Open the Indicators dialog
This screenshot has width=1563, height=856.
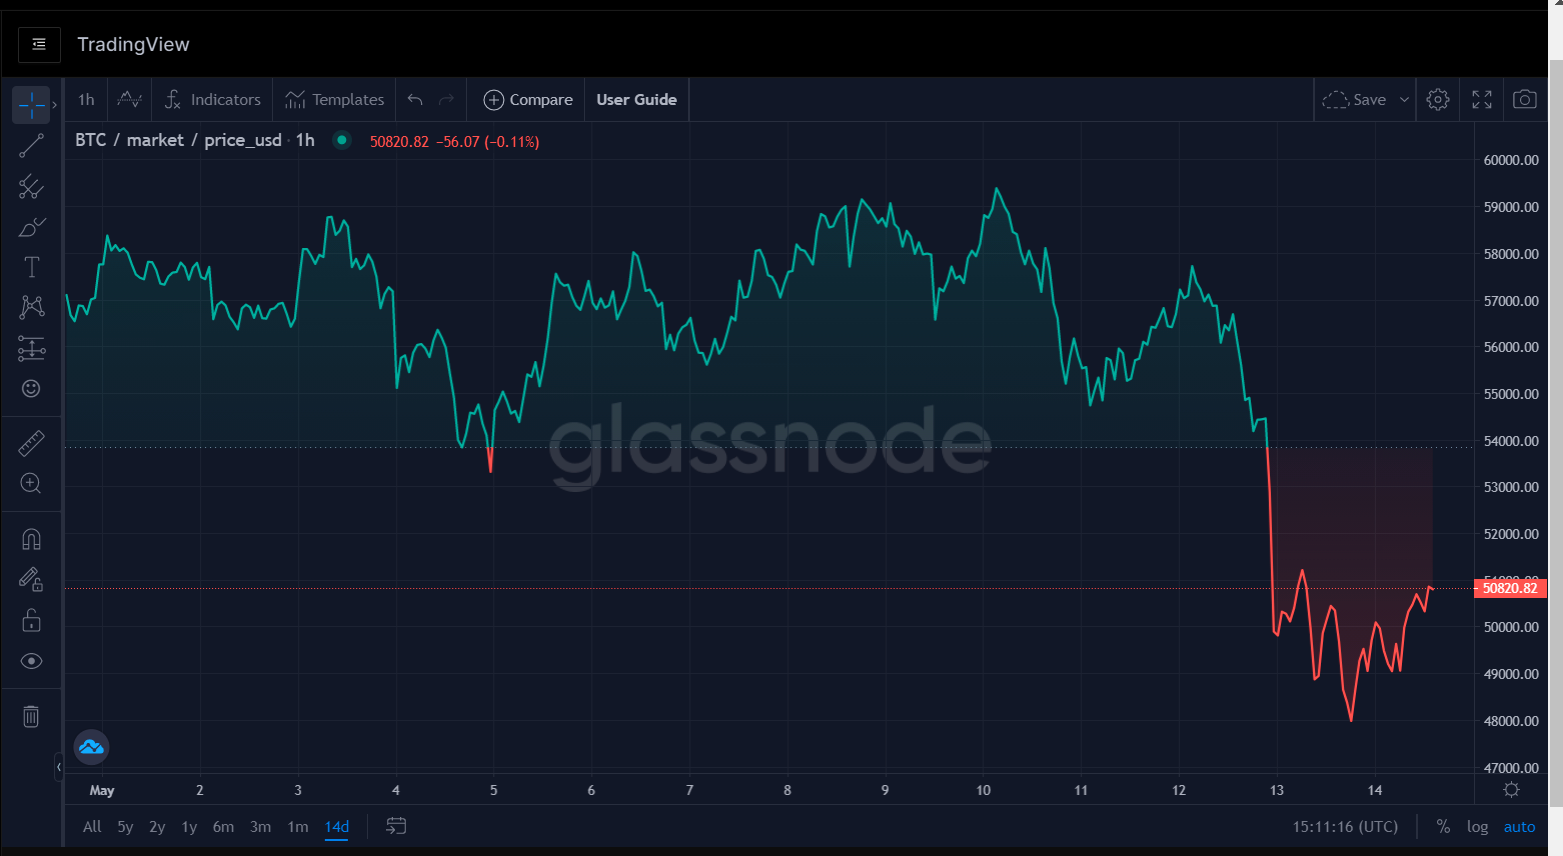click(213, 100)
